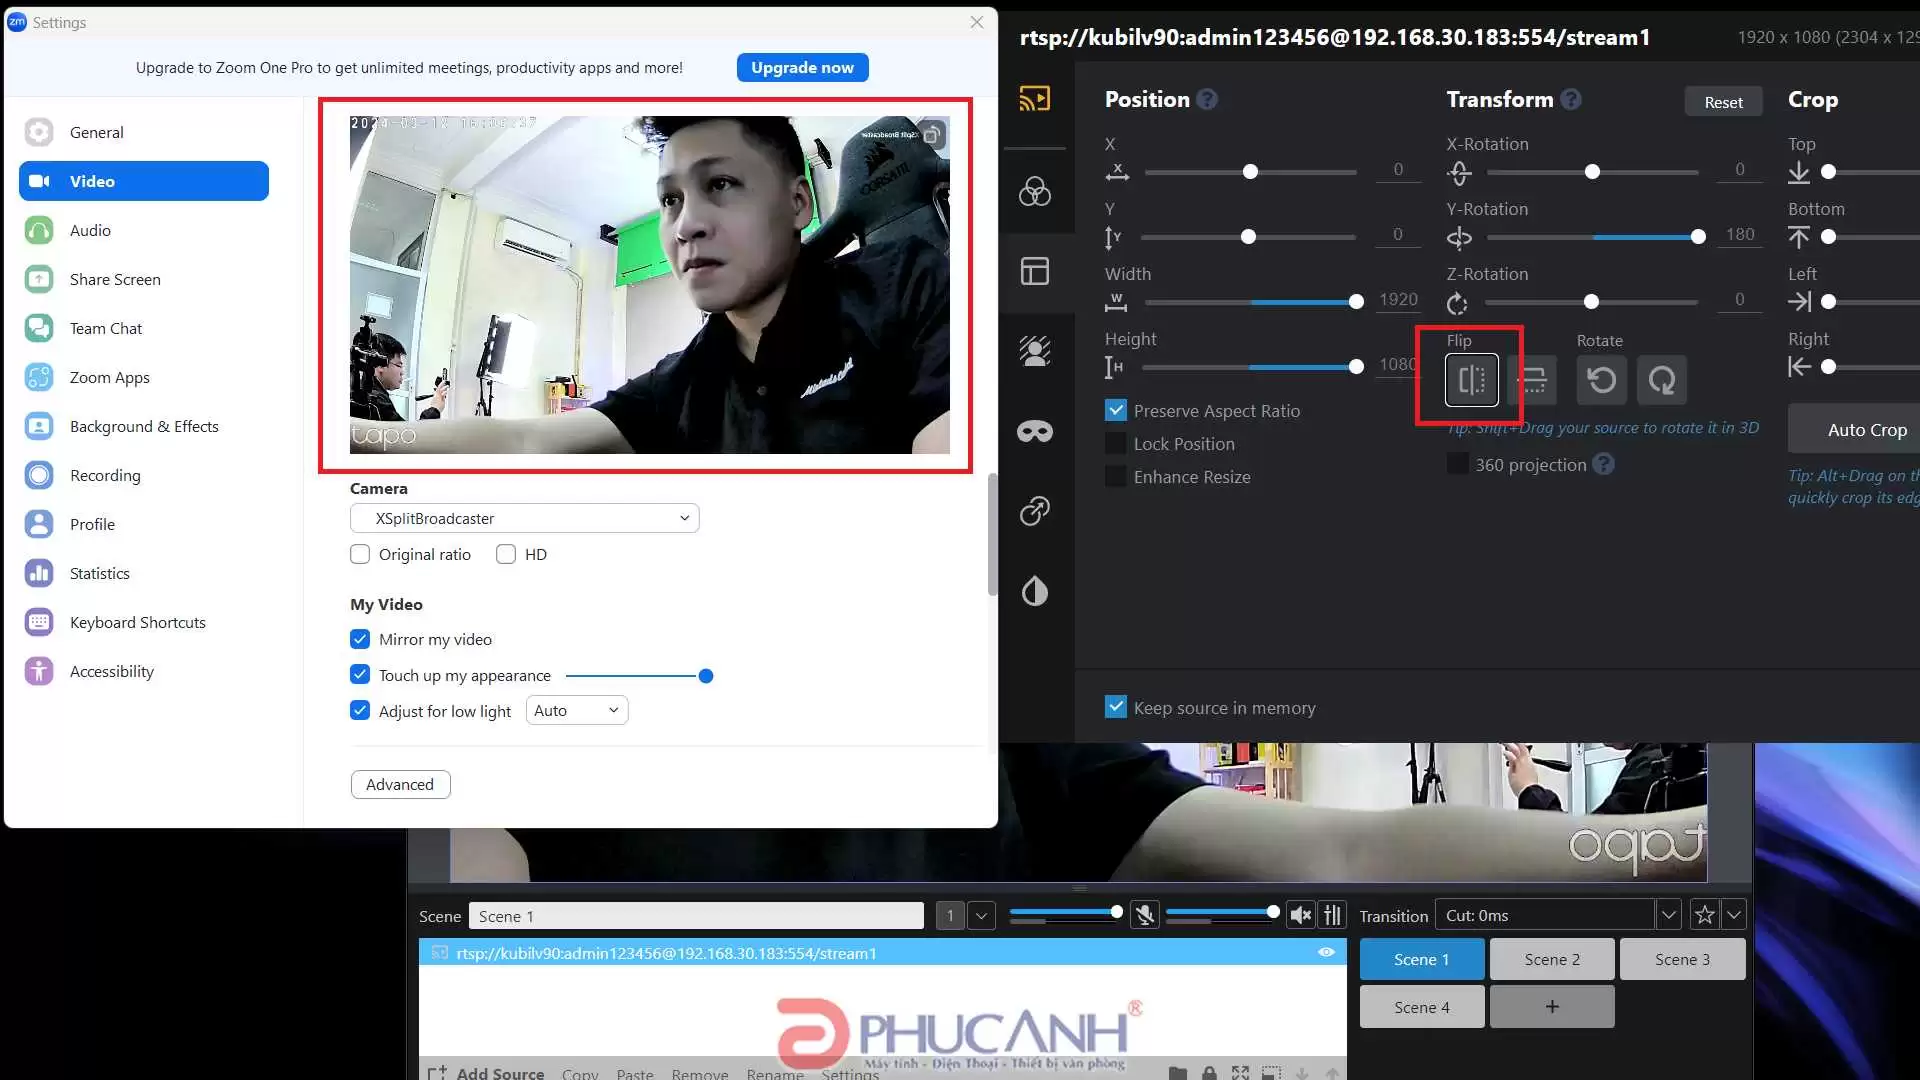1920x1080 pixels.
Task: Click the Scene 1 name input field
Action: (x=696, y=915)
